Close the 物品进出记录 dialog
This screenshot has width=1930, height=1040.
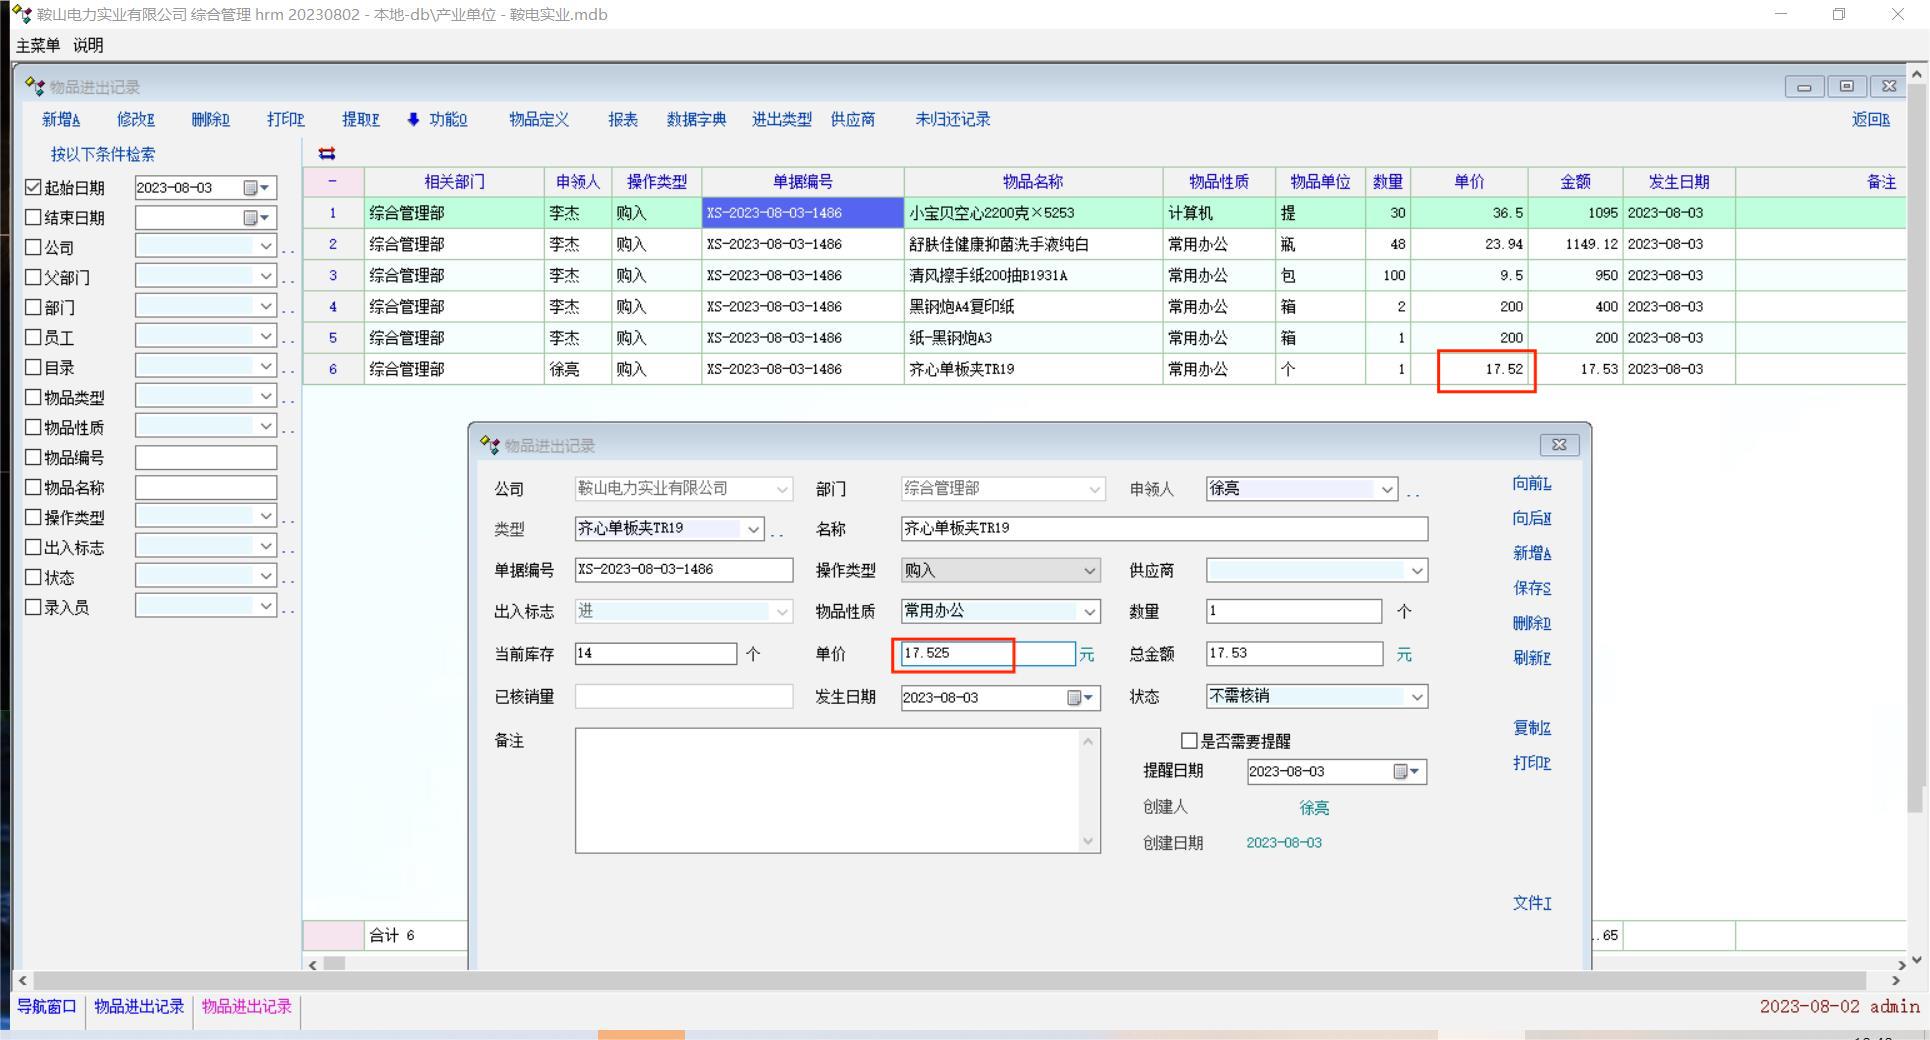[1558, 445]
